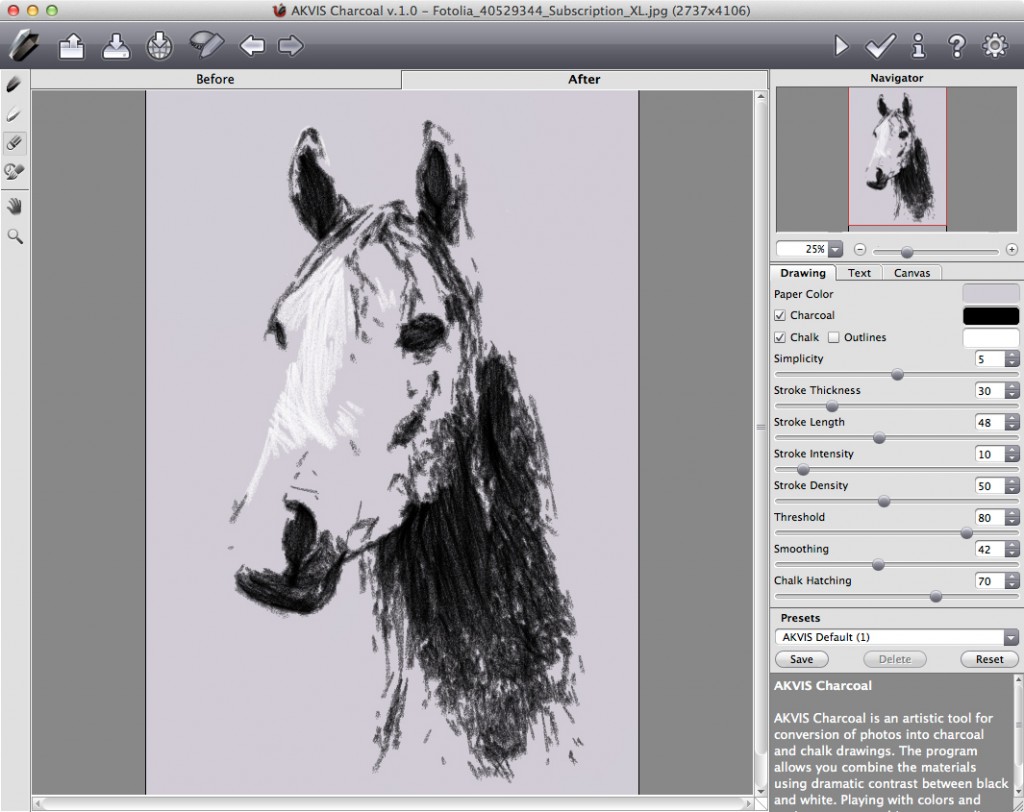Apply the result using the checkmark icon

(x=879, y=46)
